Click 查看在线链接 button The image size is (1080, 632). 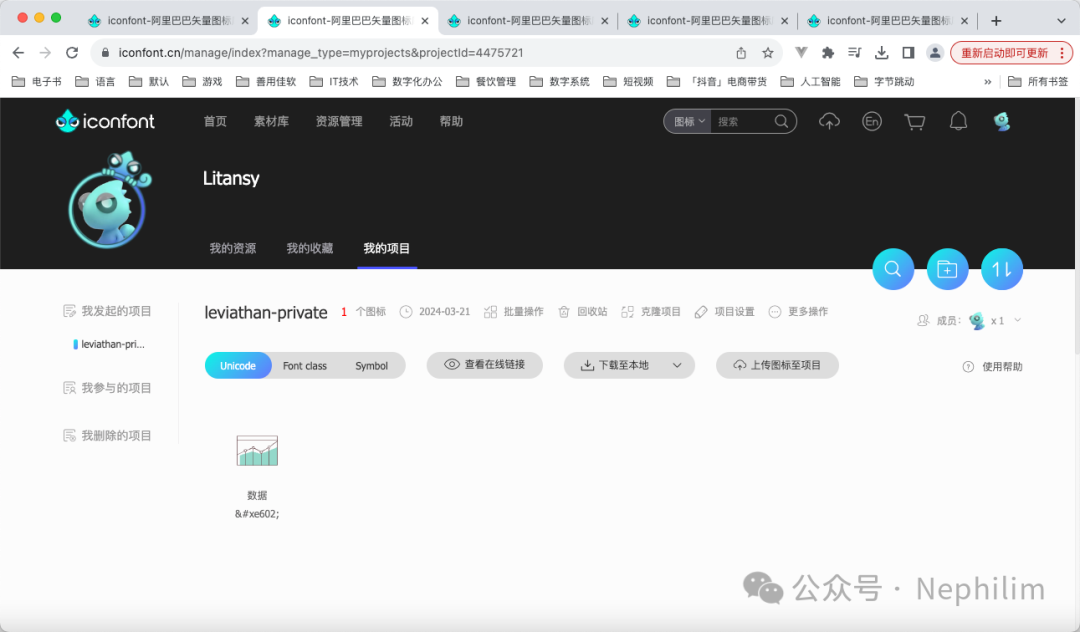[484, 365]
